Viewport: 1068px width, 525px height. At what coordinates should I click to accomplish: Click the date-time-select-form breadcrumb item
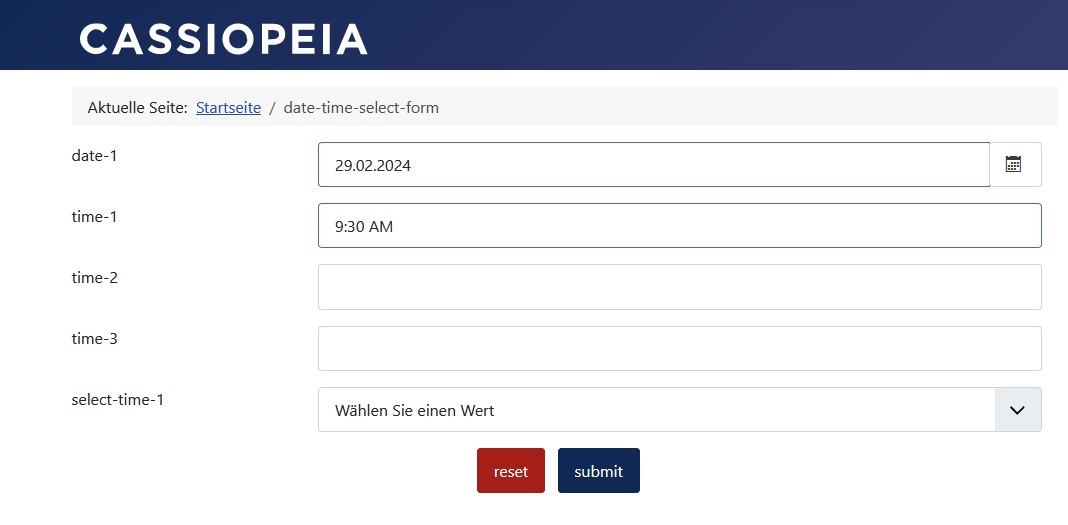361,107
